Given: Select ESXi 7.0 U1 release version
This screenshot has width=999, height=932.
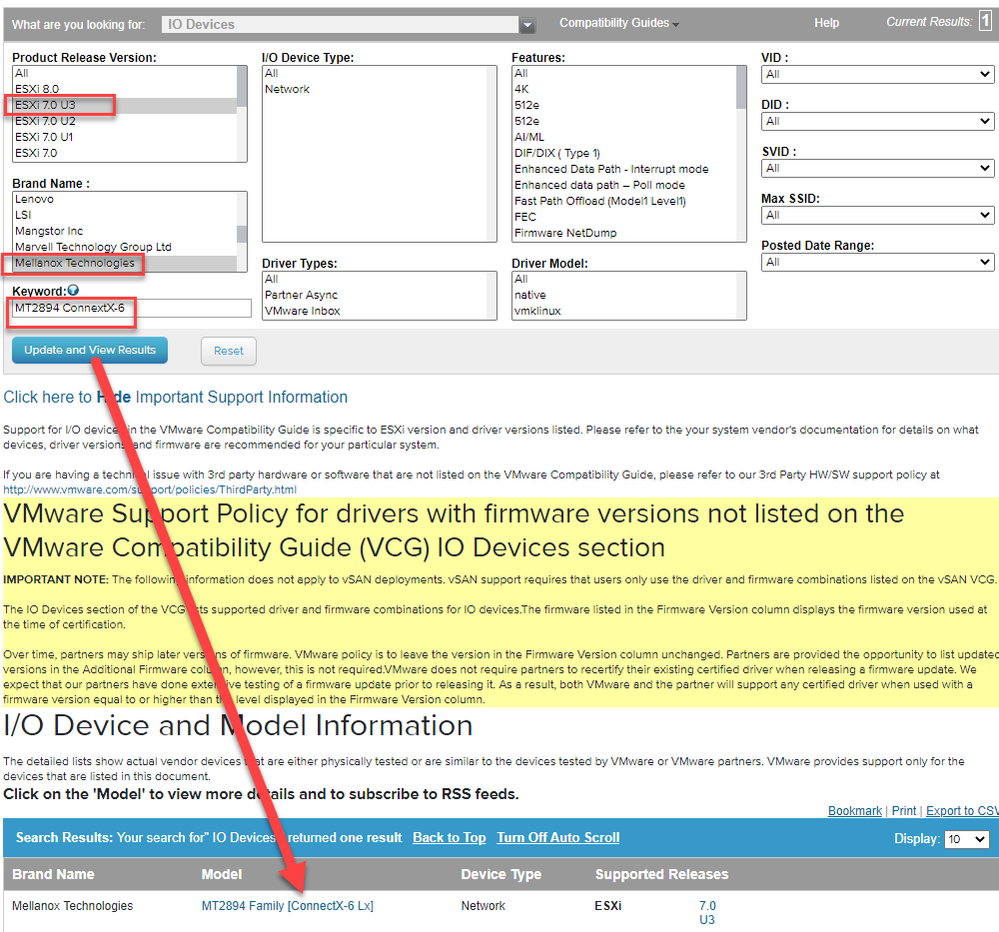Looking at the screenshot, I should (125, 137).
